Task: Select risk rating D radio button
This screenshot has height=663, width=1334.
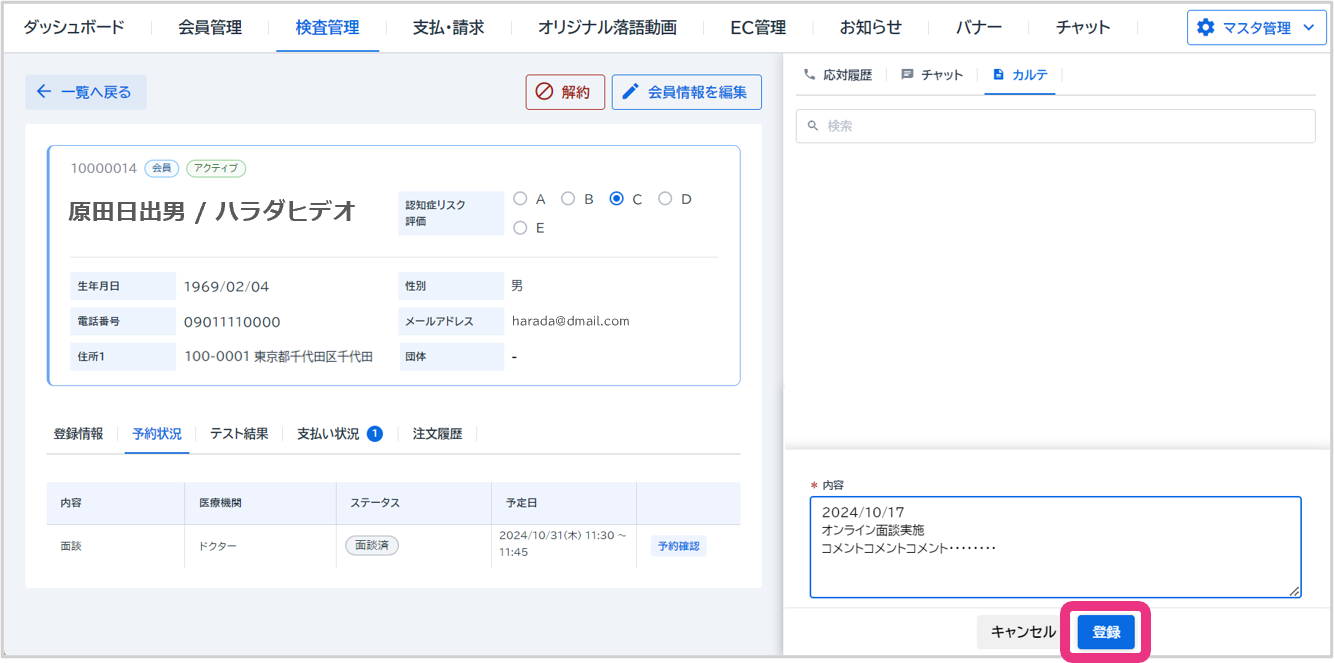Action: coord(665,199)
